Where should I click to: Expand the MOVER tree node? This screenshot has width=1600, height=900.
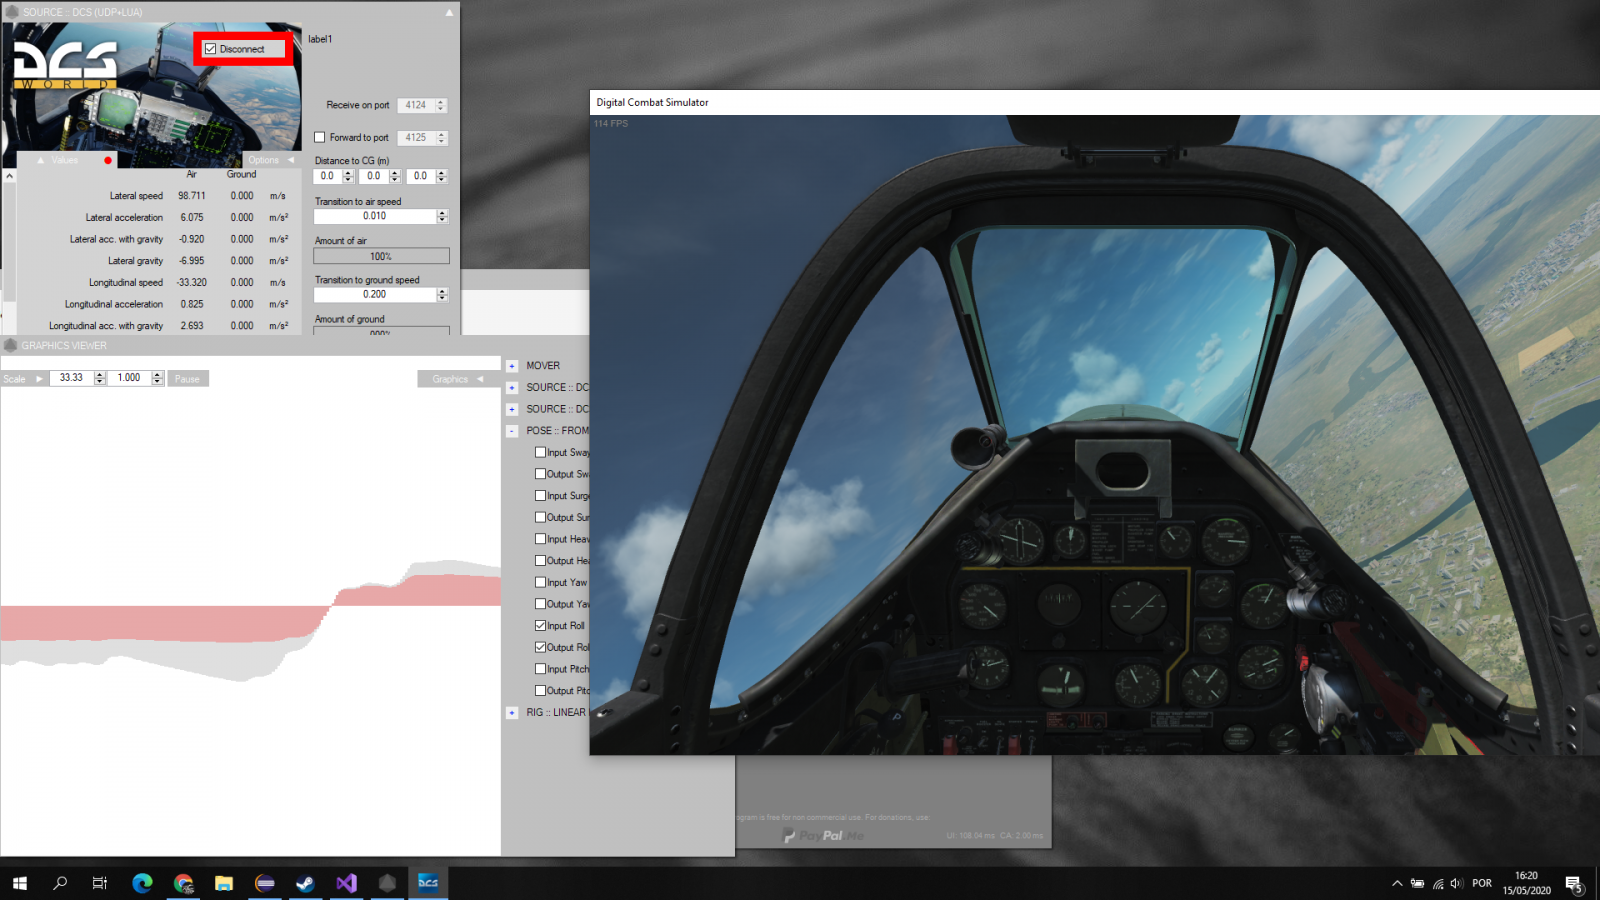pos(512,366)
